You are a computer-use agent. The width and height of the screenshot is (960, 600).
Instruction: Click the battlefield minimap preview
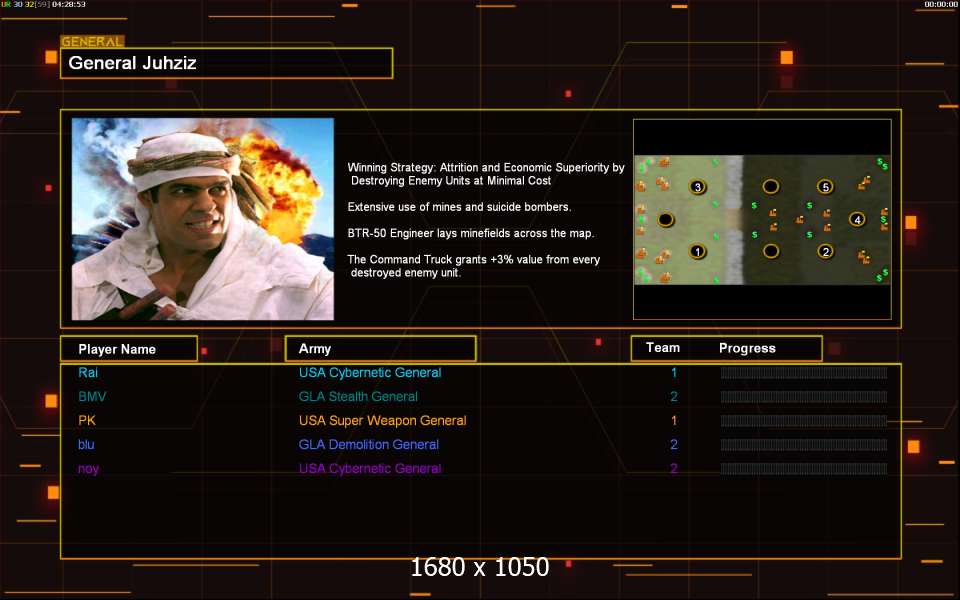(762, 220)
